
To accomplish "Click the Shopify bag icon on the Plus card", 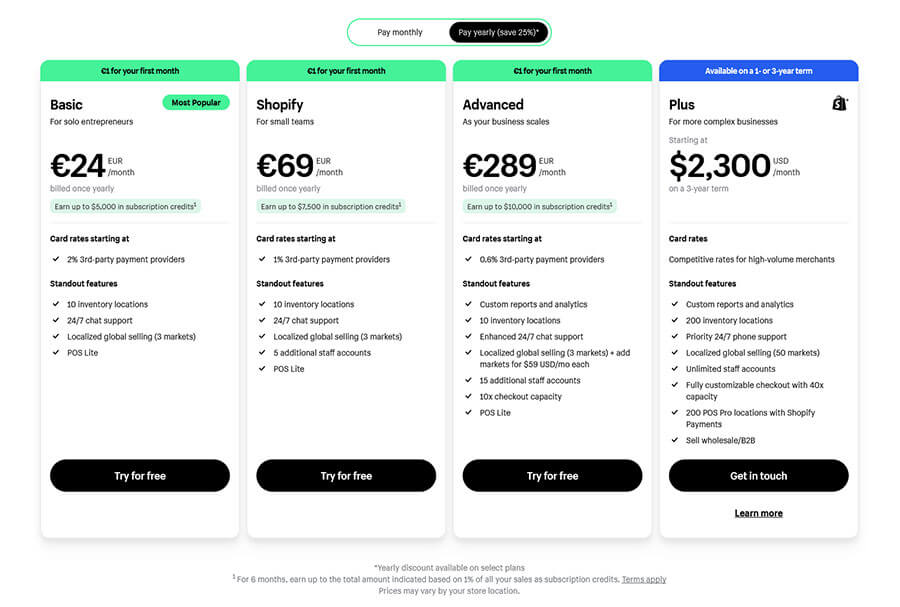I will (837, 104).
